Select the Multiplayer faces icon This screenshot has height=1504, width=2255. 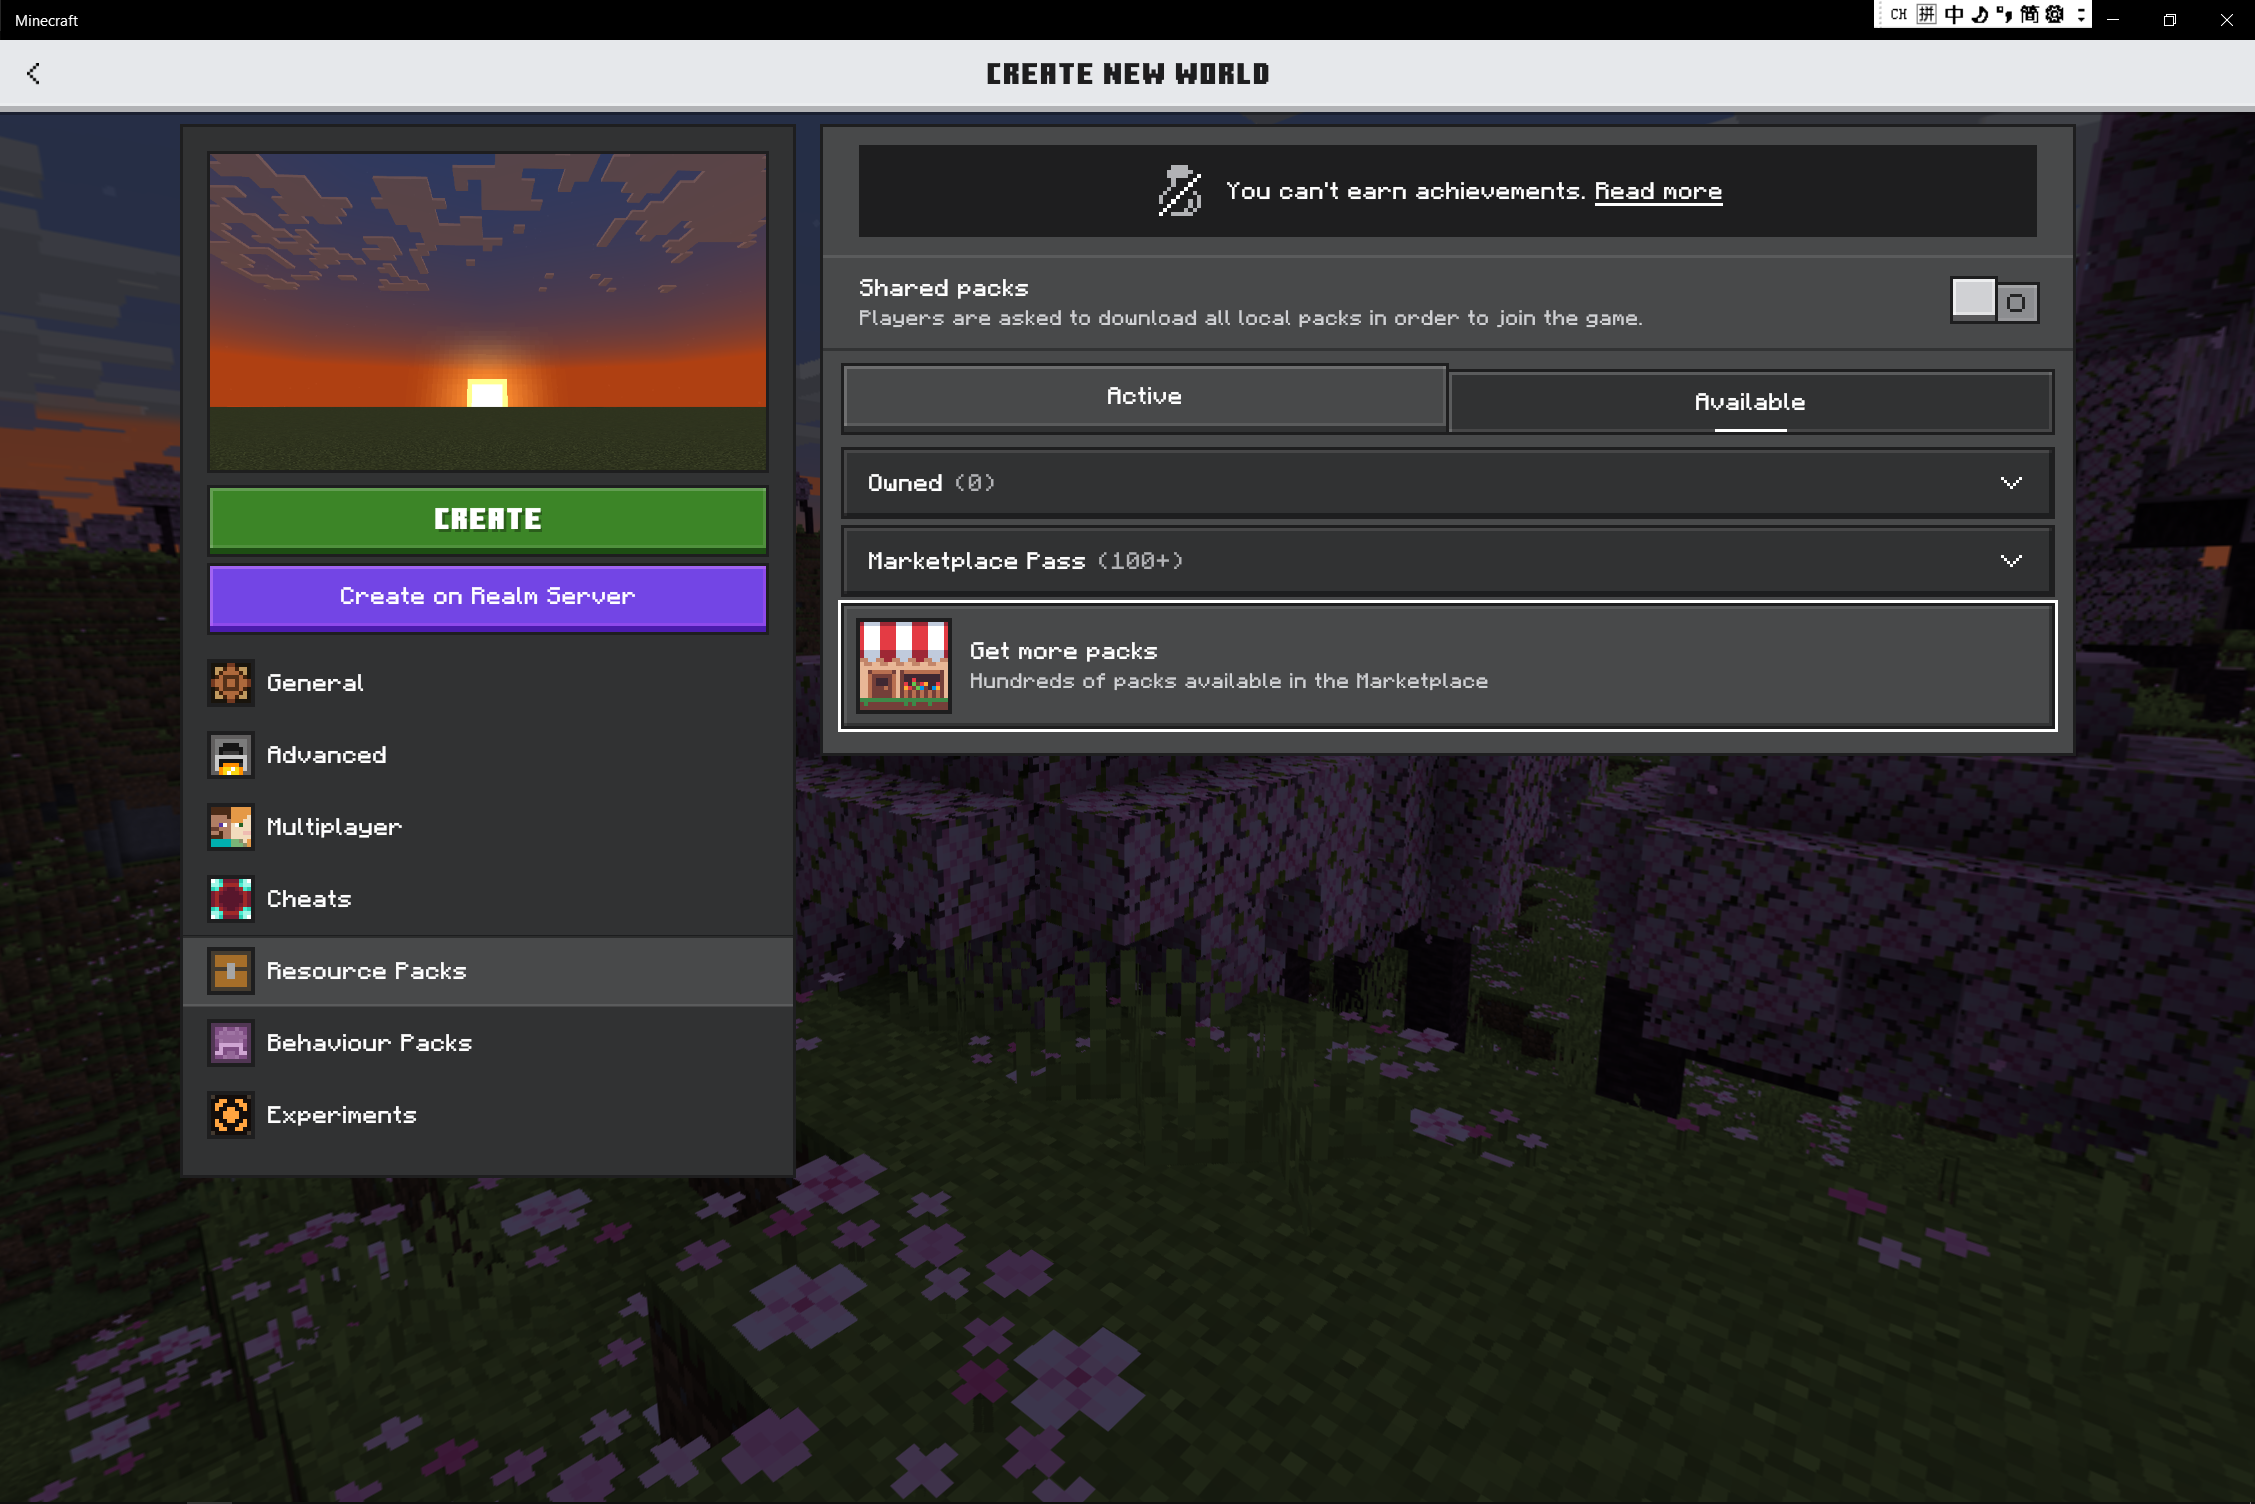230,827
